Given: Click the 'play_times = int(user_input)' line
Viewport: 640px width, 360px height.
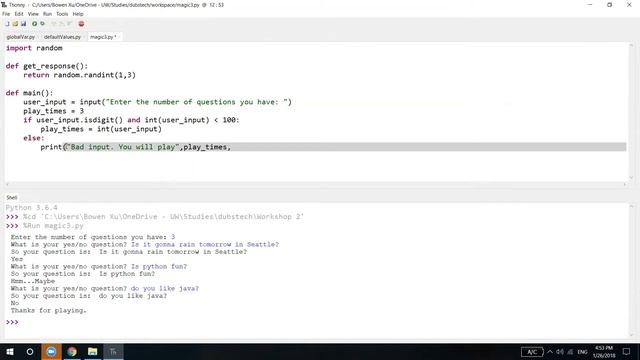Looking at the screenshot, I should 101,129.
